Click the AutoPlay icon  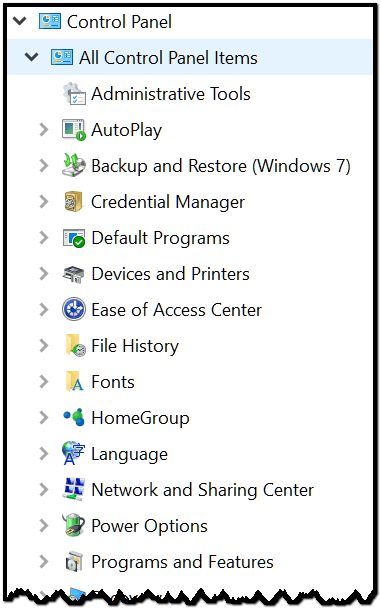[x=74, y=130]
